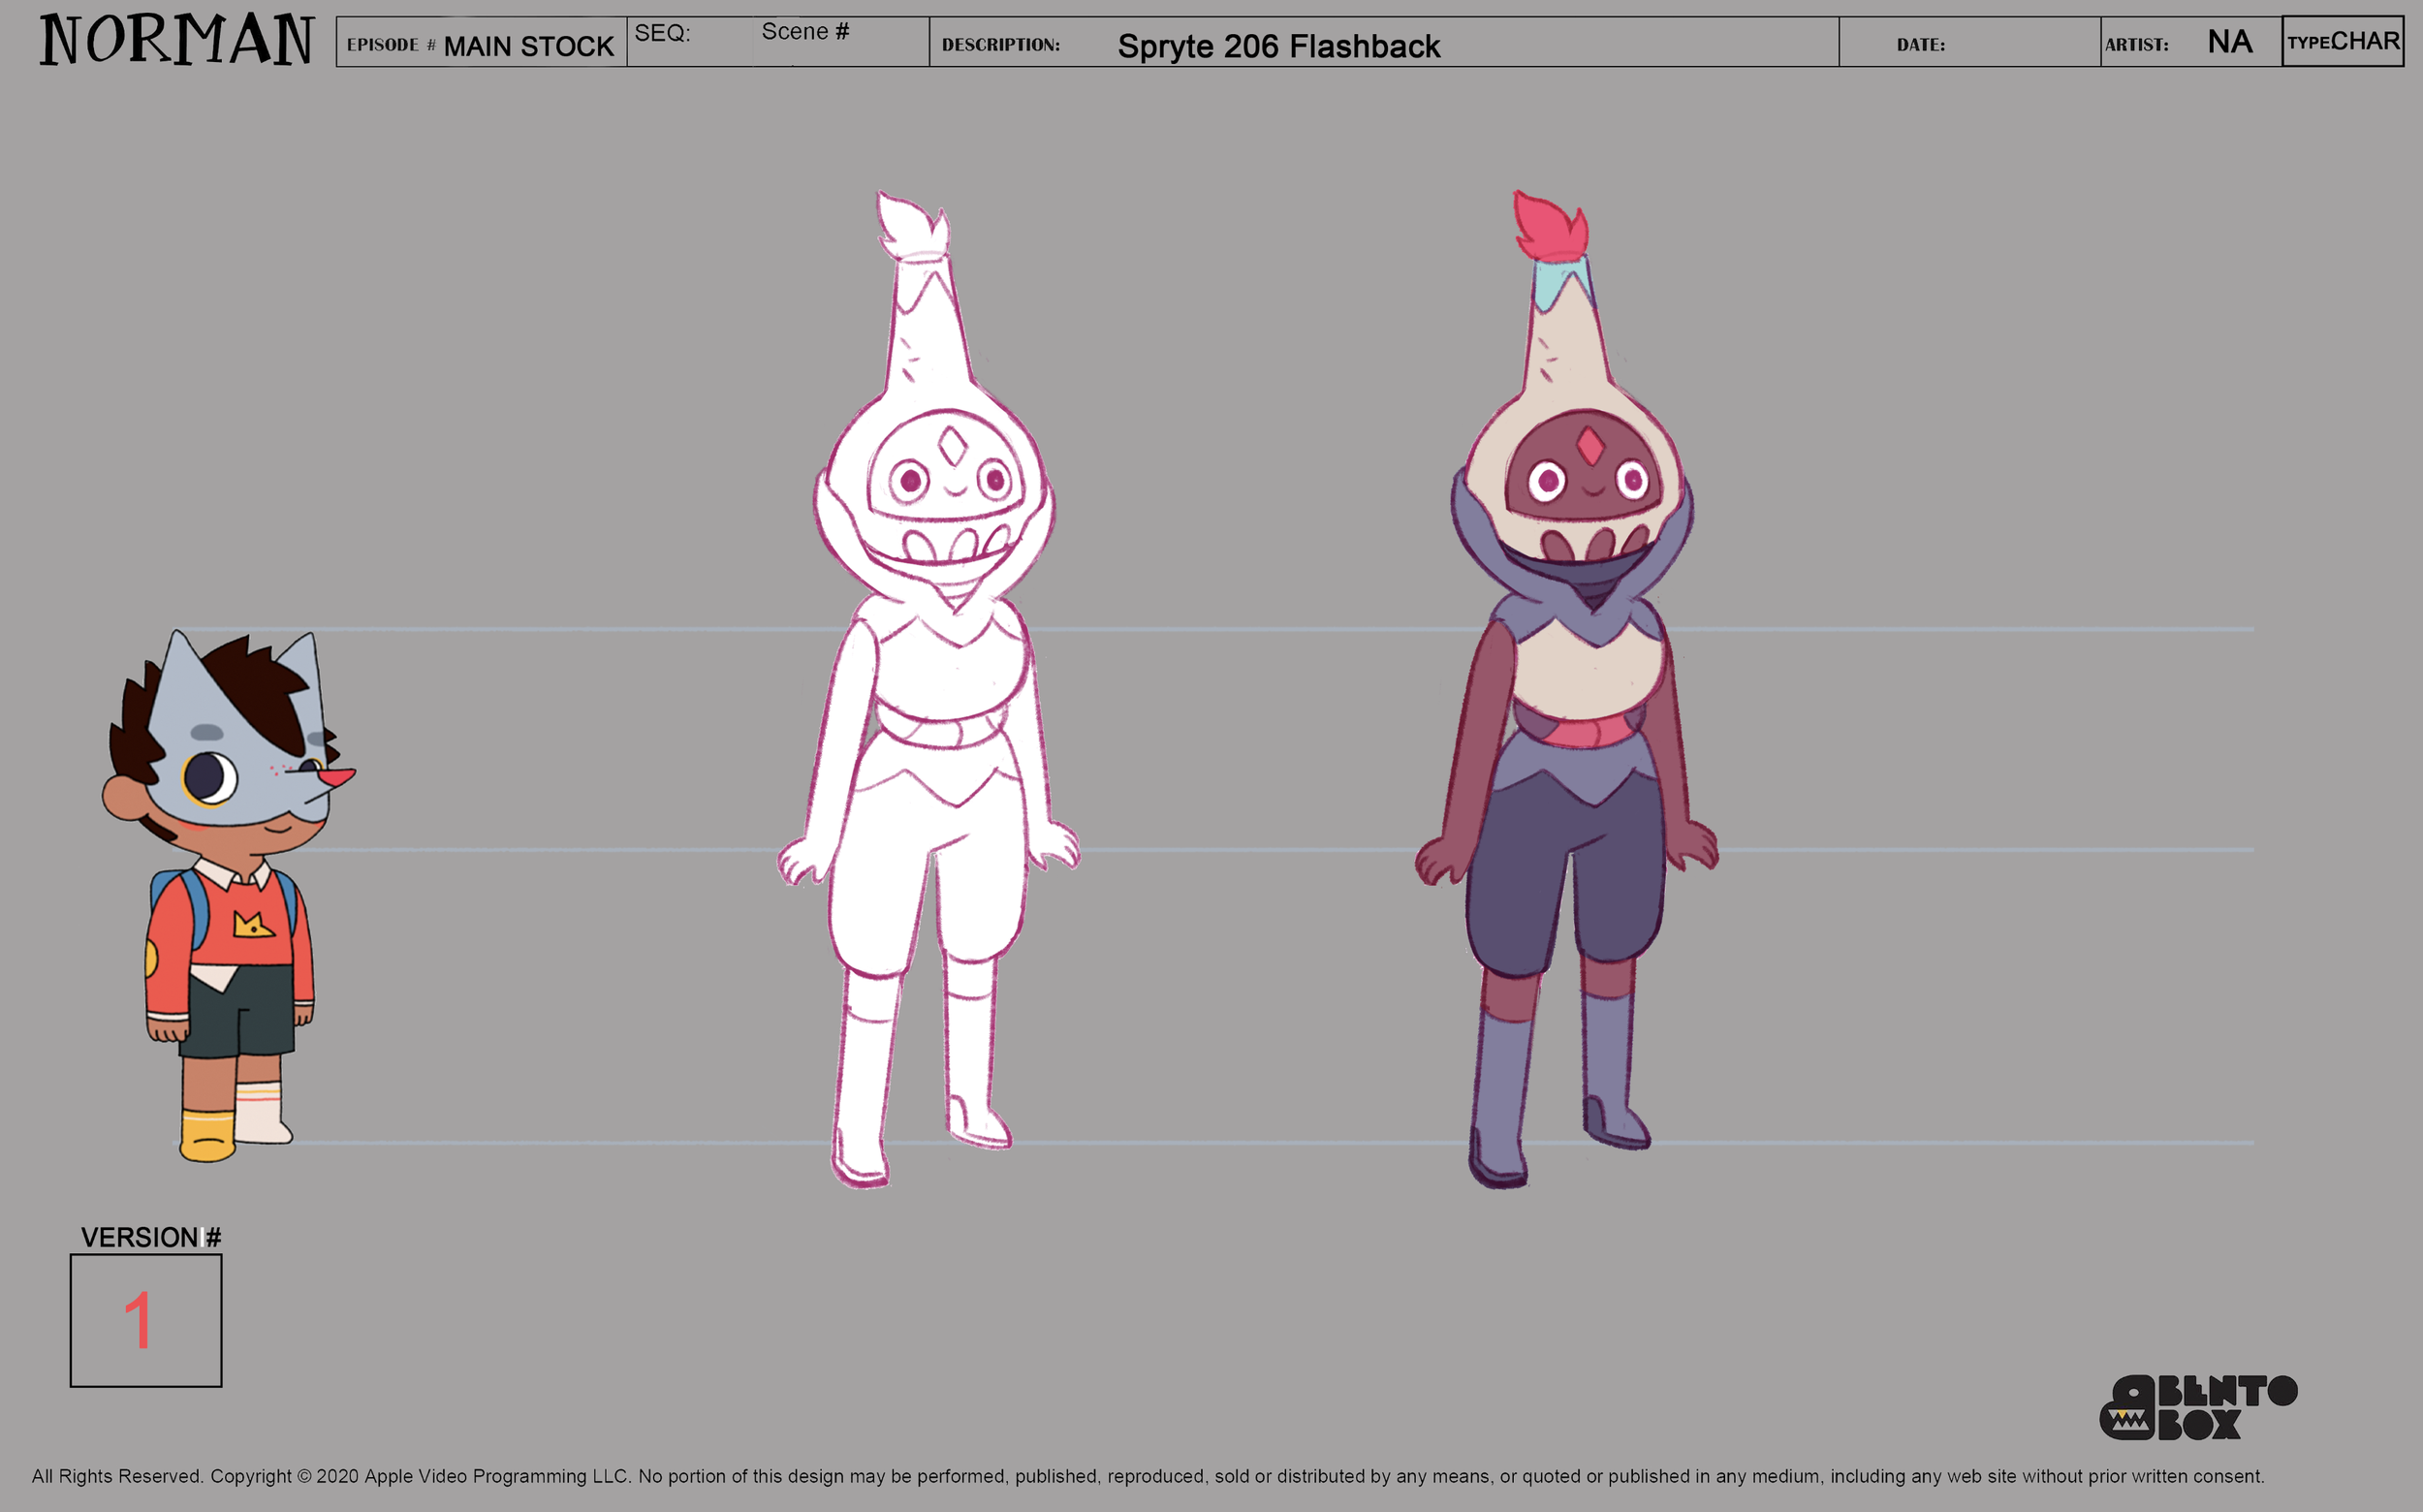The height and width of the screenshot is (1512, 2423).
Task: Click the Version number box showing 1
Action: click(x=146, y=1320)
